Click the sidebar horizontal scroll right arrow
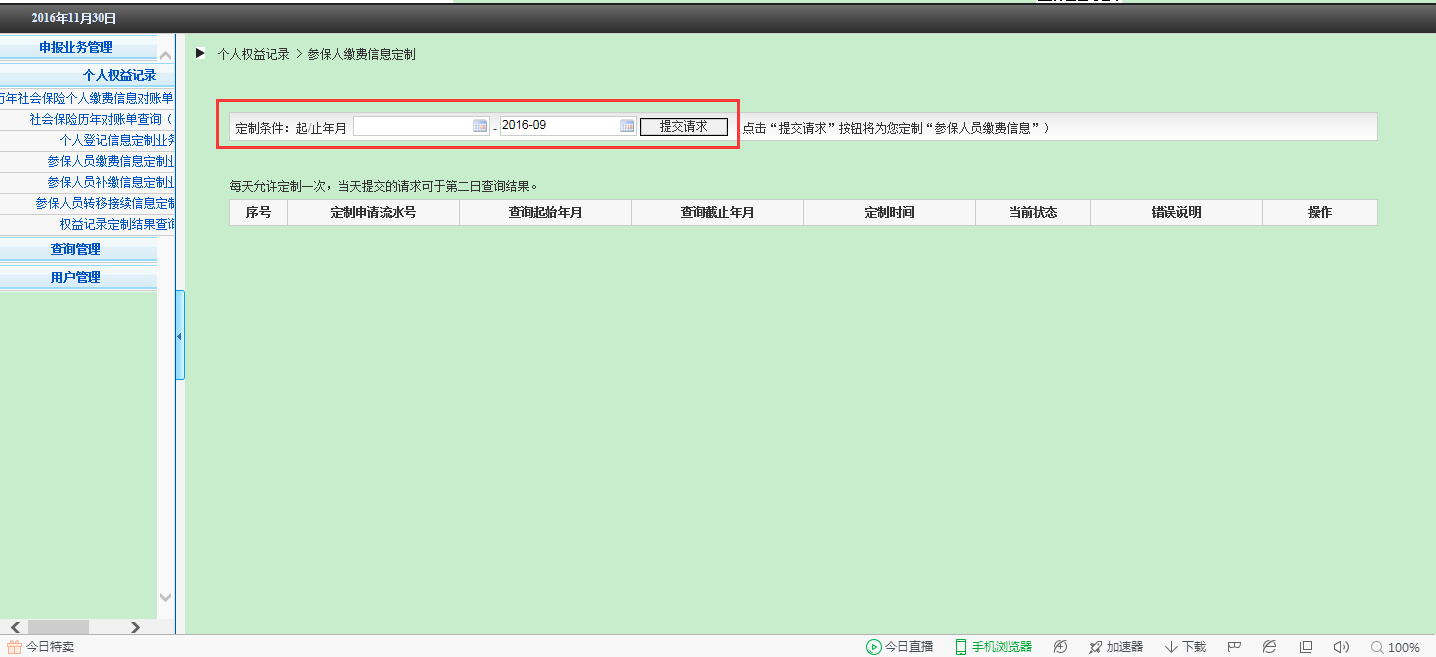Viewport: 1436px width, 657px height. tap(135, 627)
